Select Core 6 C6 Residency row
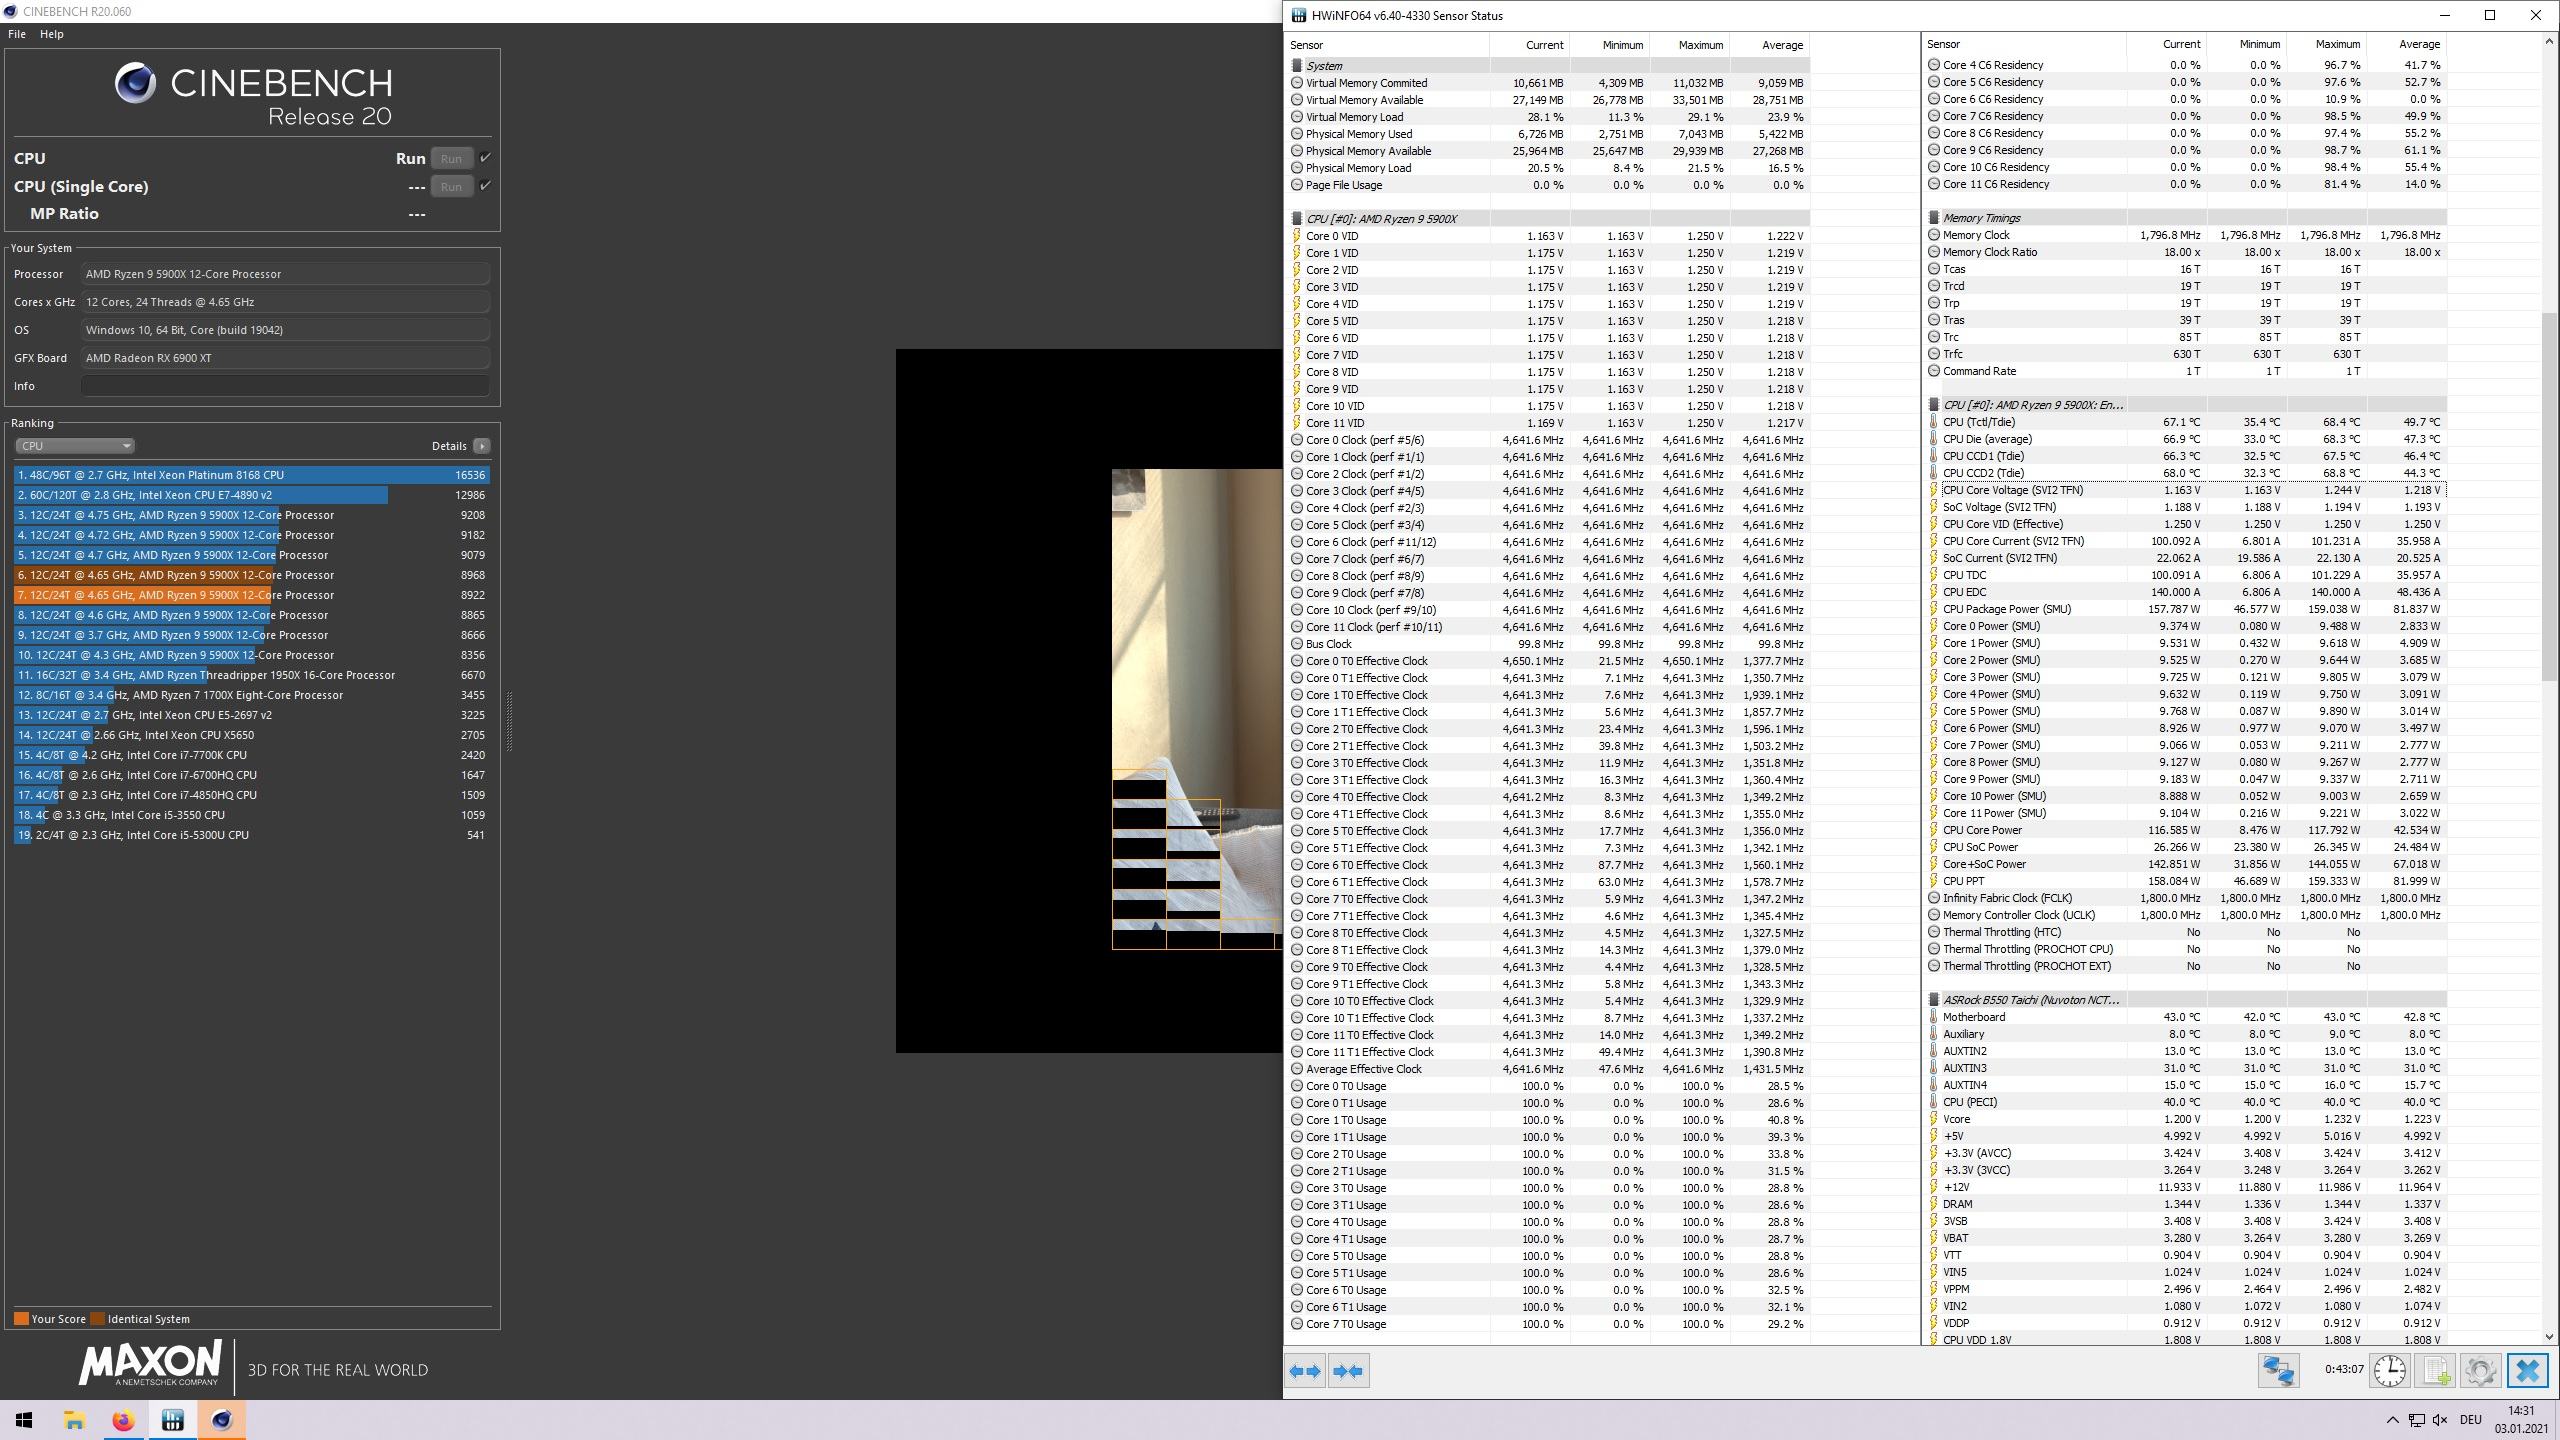The image size is (2560, 1440). (2185, 99)
